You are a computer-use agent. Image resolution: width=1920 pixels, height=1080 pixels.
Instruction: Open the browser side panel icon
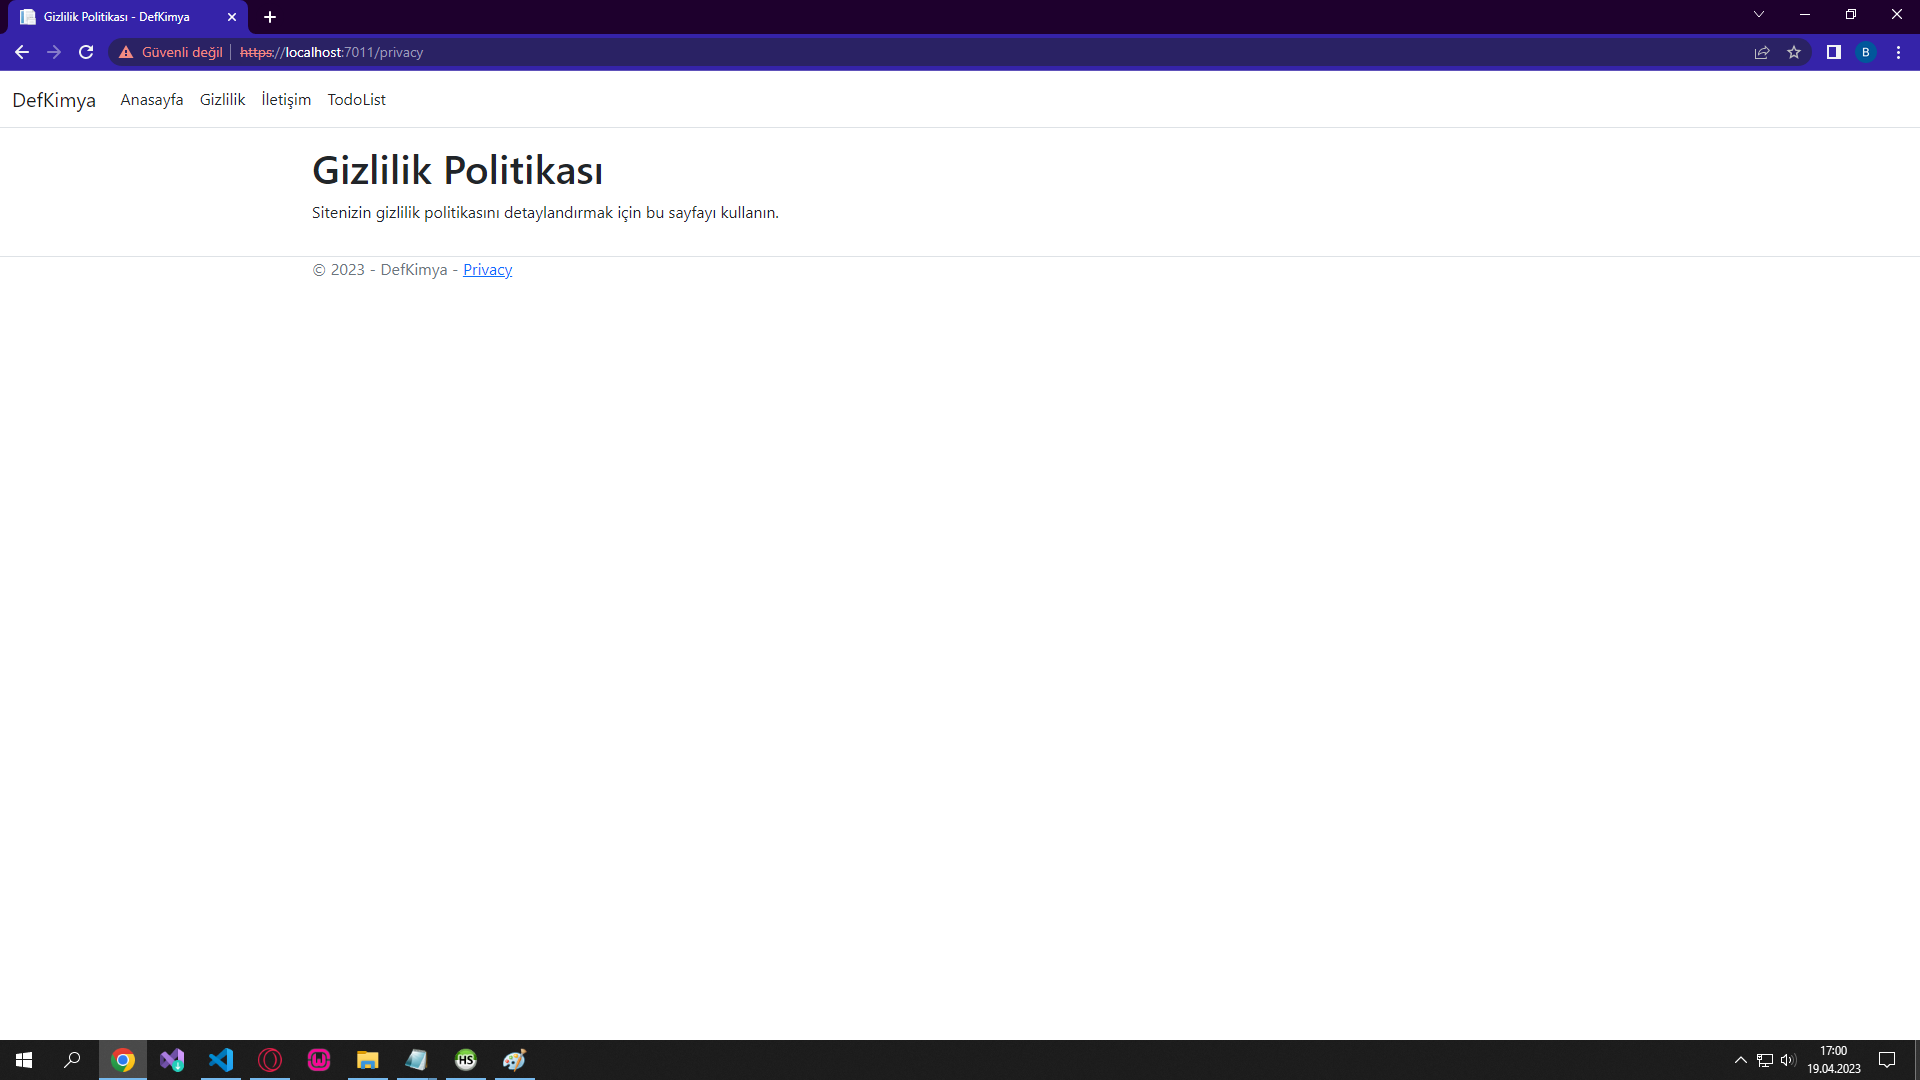tap(1832, 52)
